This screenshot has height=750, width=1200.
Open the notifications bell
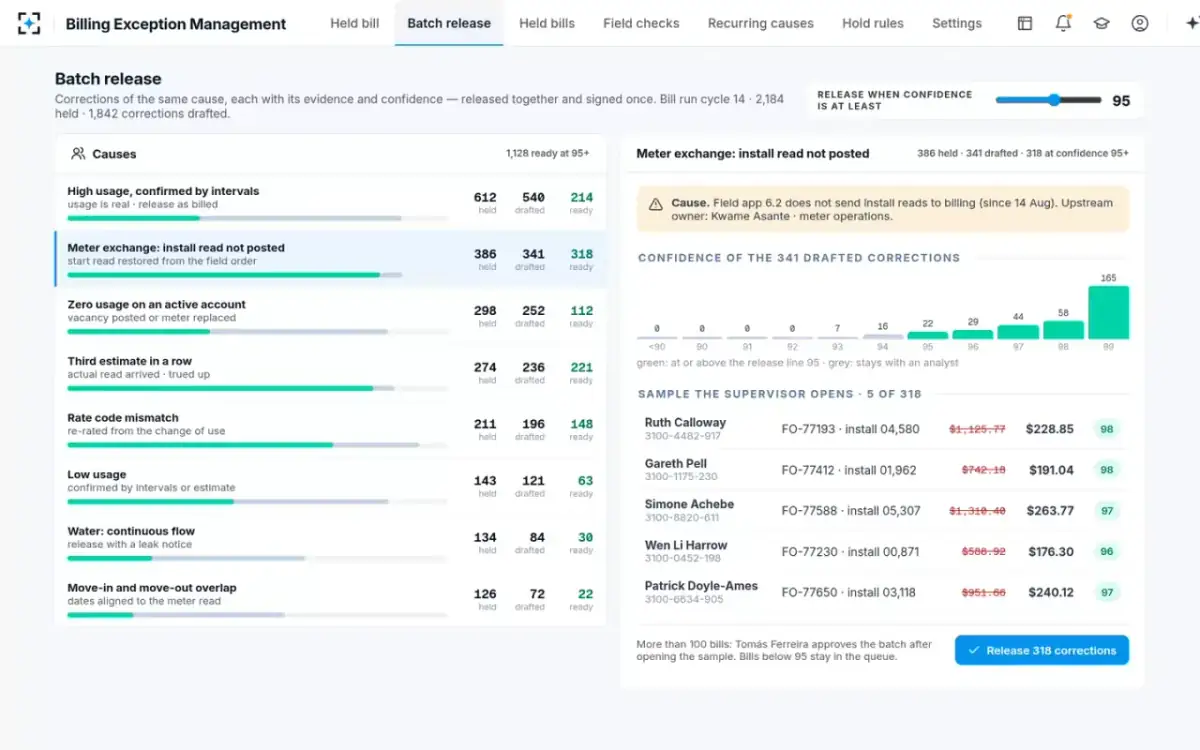1063,23
